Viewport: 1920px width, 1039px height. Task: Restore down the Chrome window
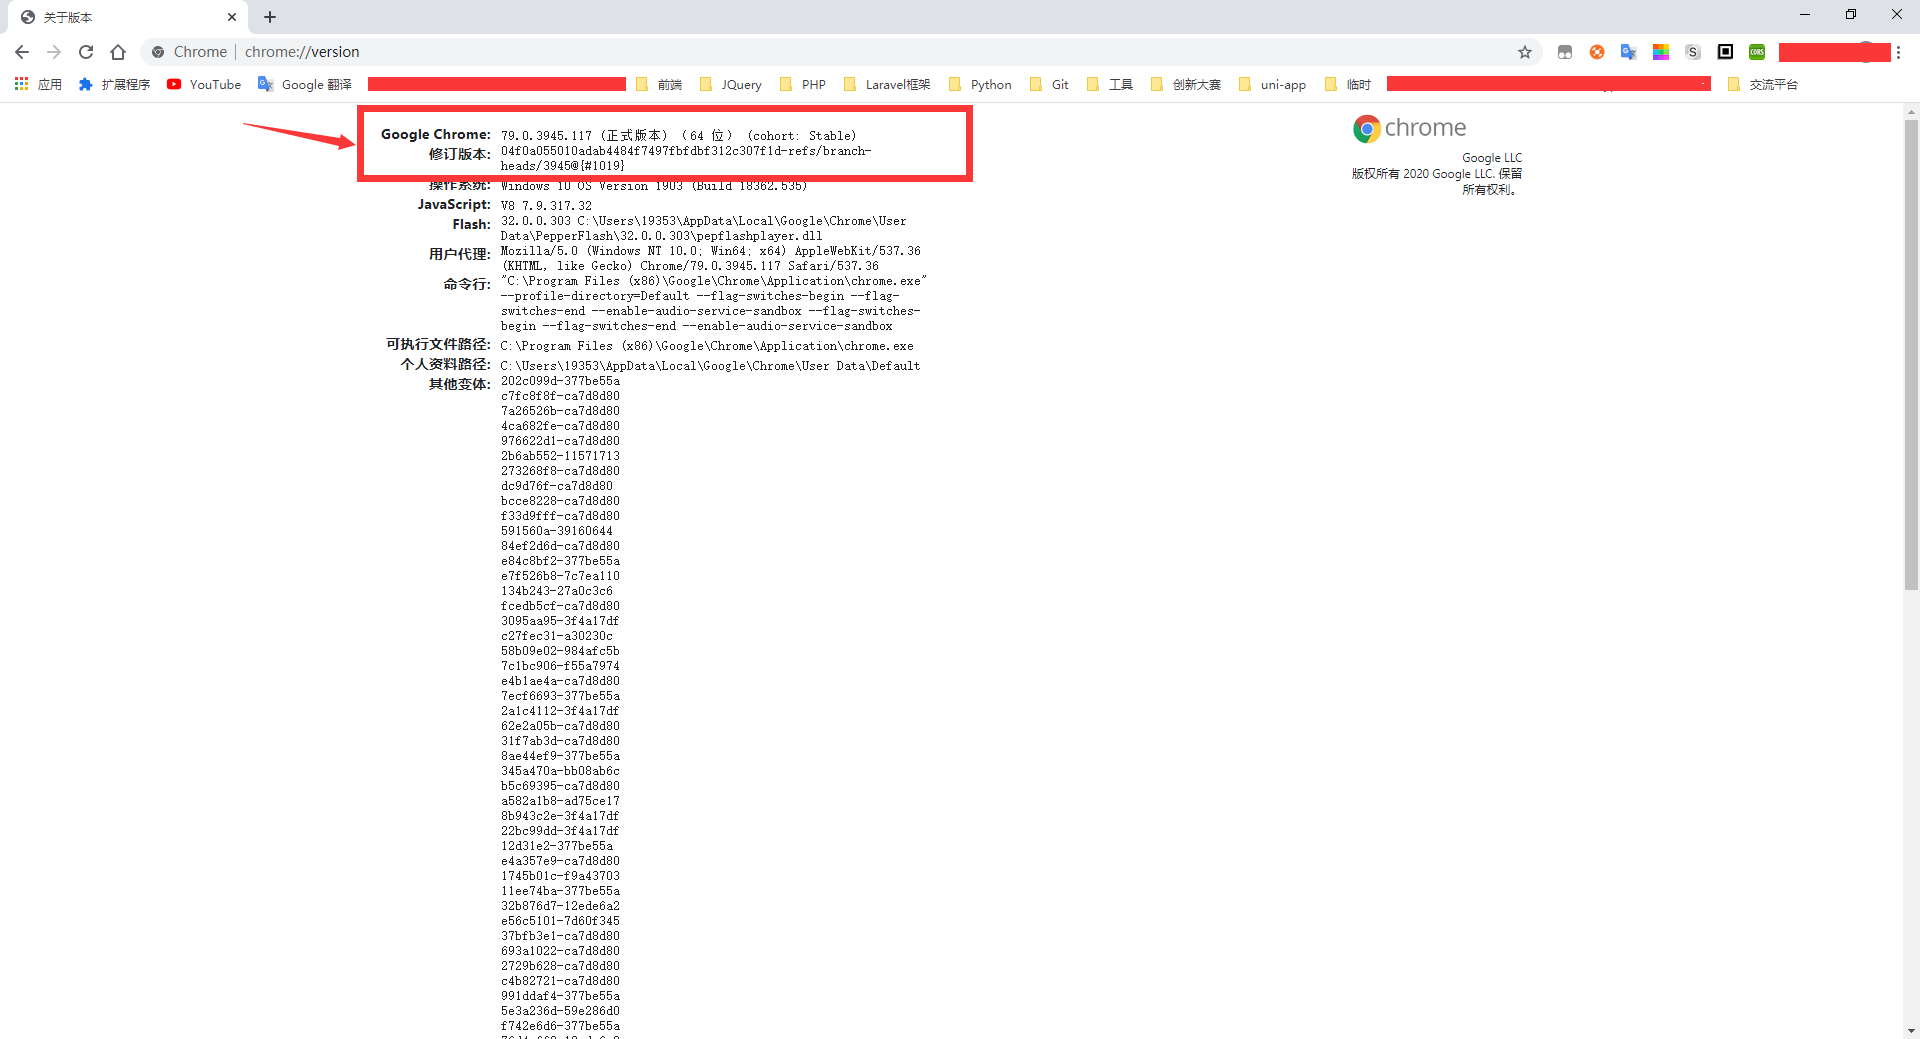click(1851, 14)
